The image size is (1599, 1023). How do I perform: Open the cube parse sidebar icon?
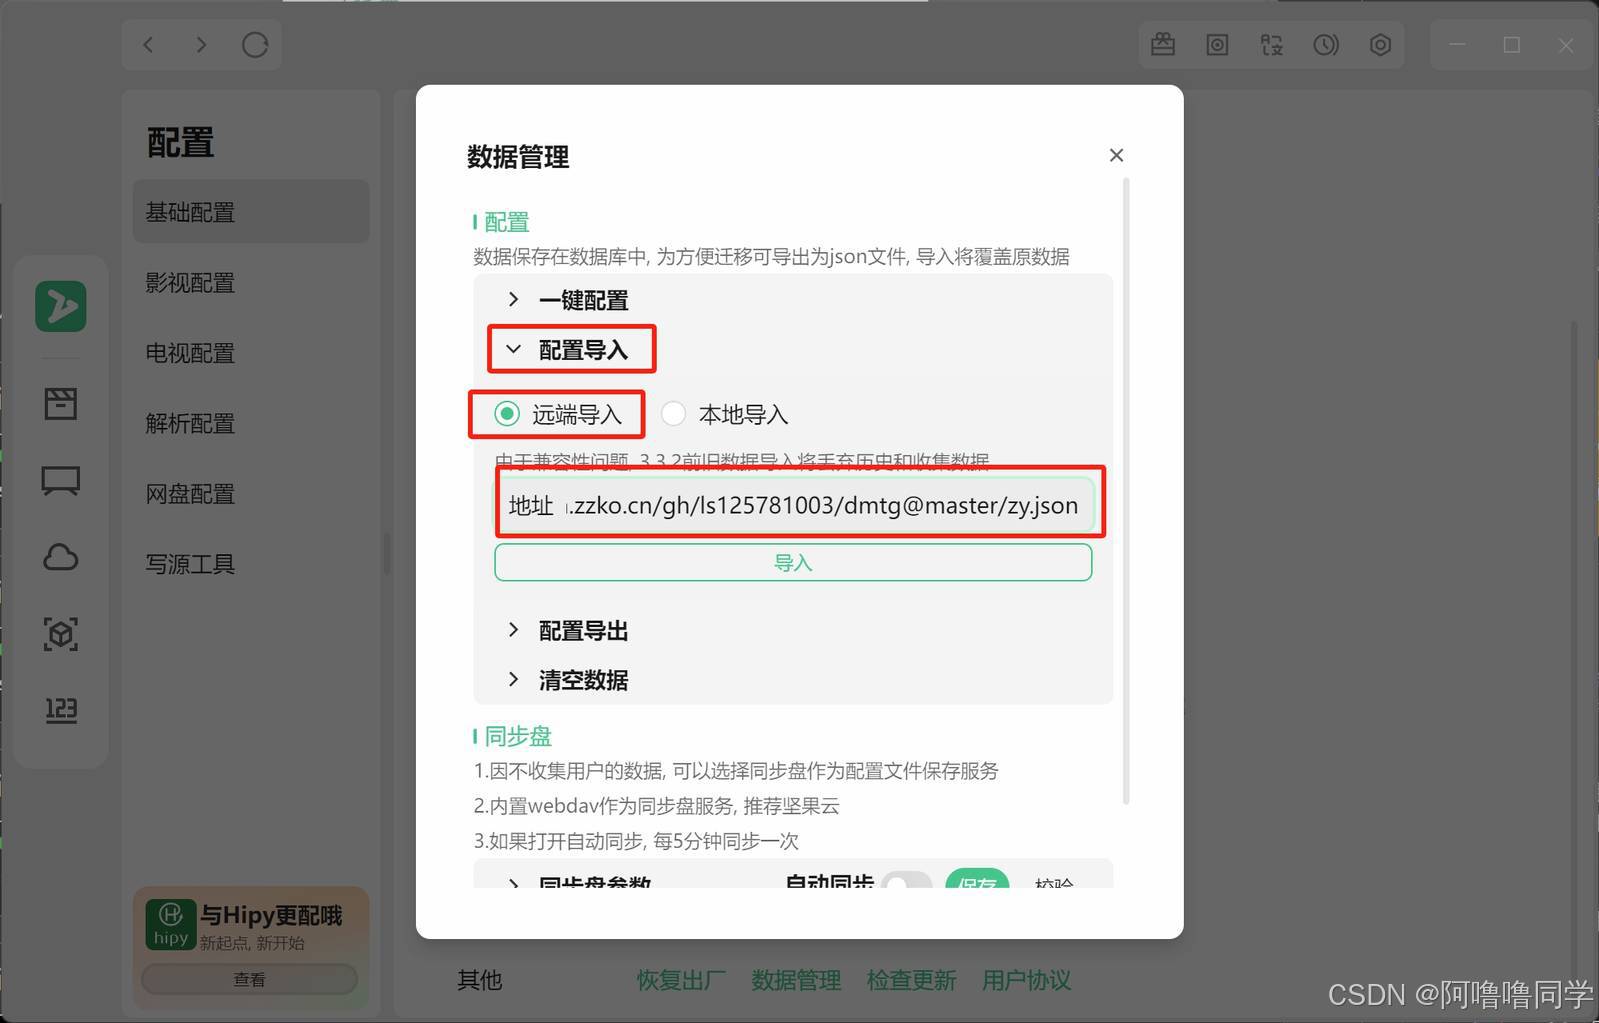pos(61,634)
